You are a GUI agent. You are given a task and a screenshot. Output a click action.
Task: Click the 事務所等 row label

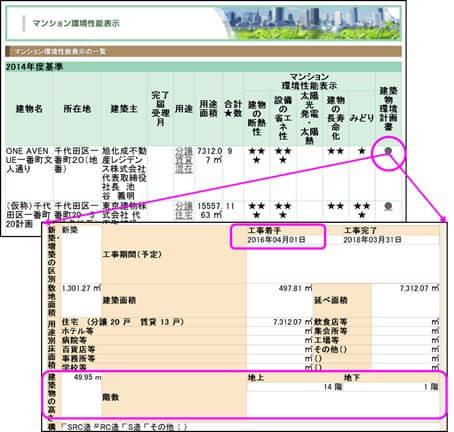[78, 358]
